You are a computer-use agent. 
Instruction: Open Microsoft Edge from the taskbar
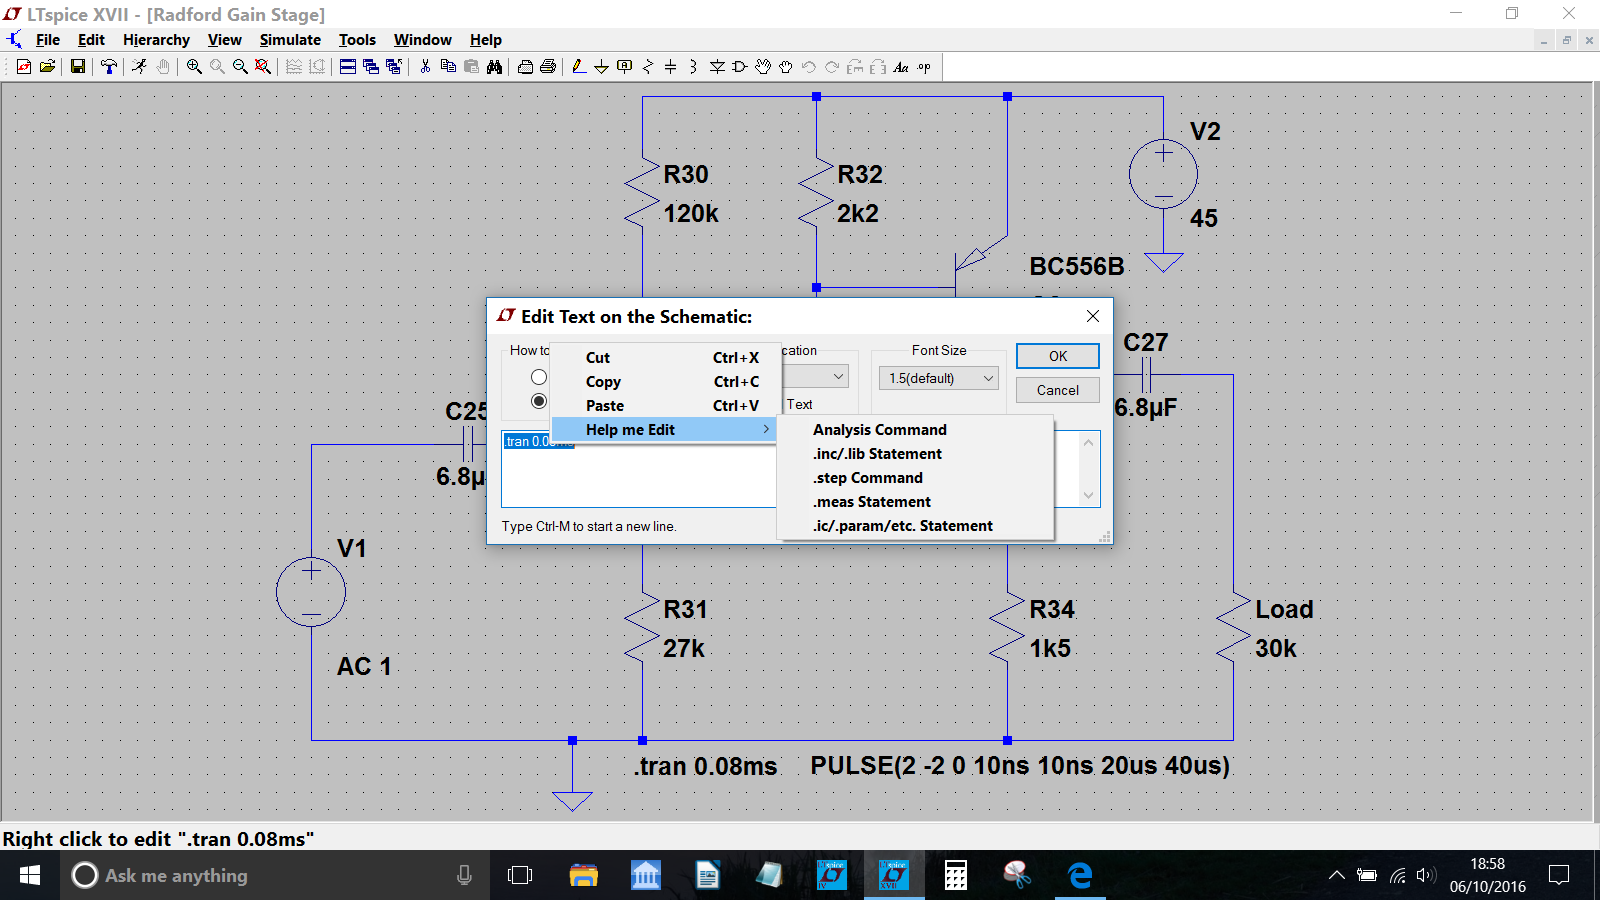1080,875
